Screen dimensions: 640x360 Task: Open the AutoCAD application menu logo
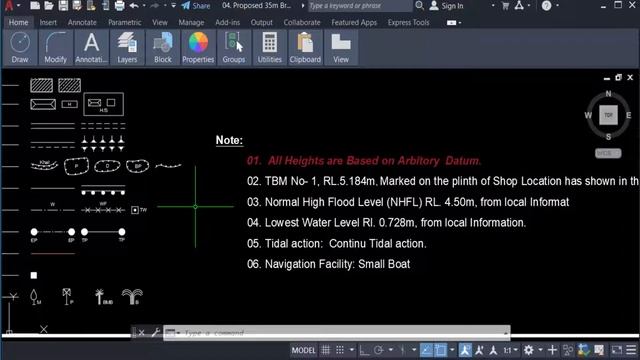point(9,5)
